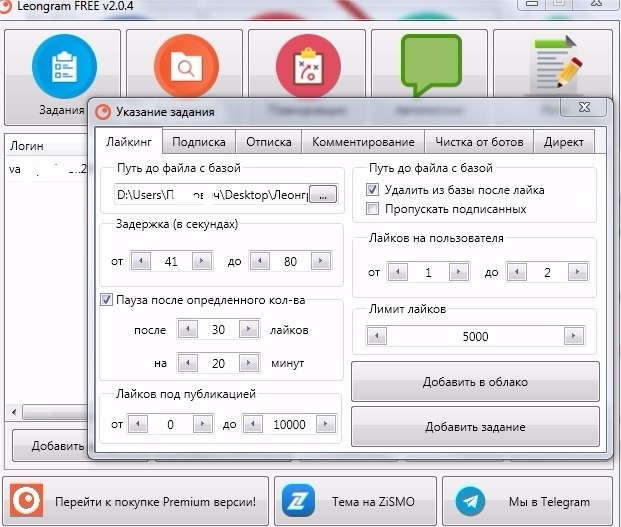Click the notepad with pencil icon
621x527 pixels.
(558, 63)
